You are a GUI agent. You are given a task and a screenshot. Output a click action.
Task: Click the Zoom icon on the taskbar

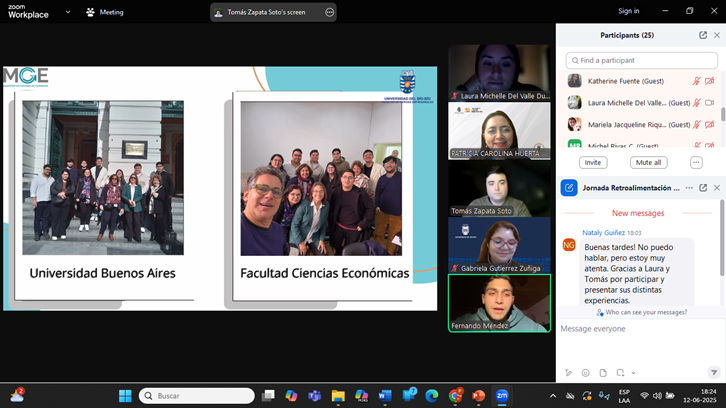click(502, 396)
